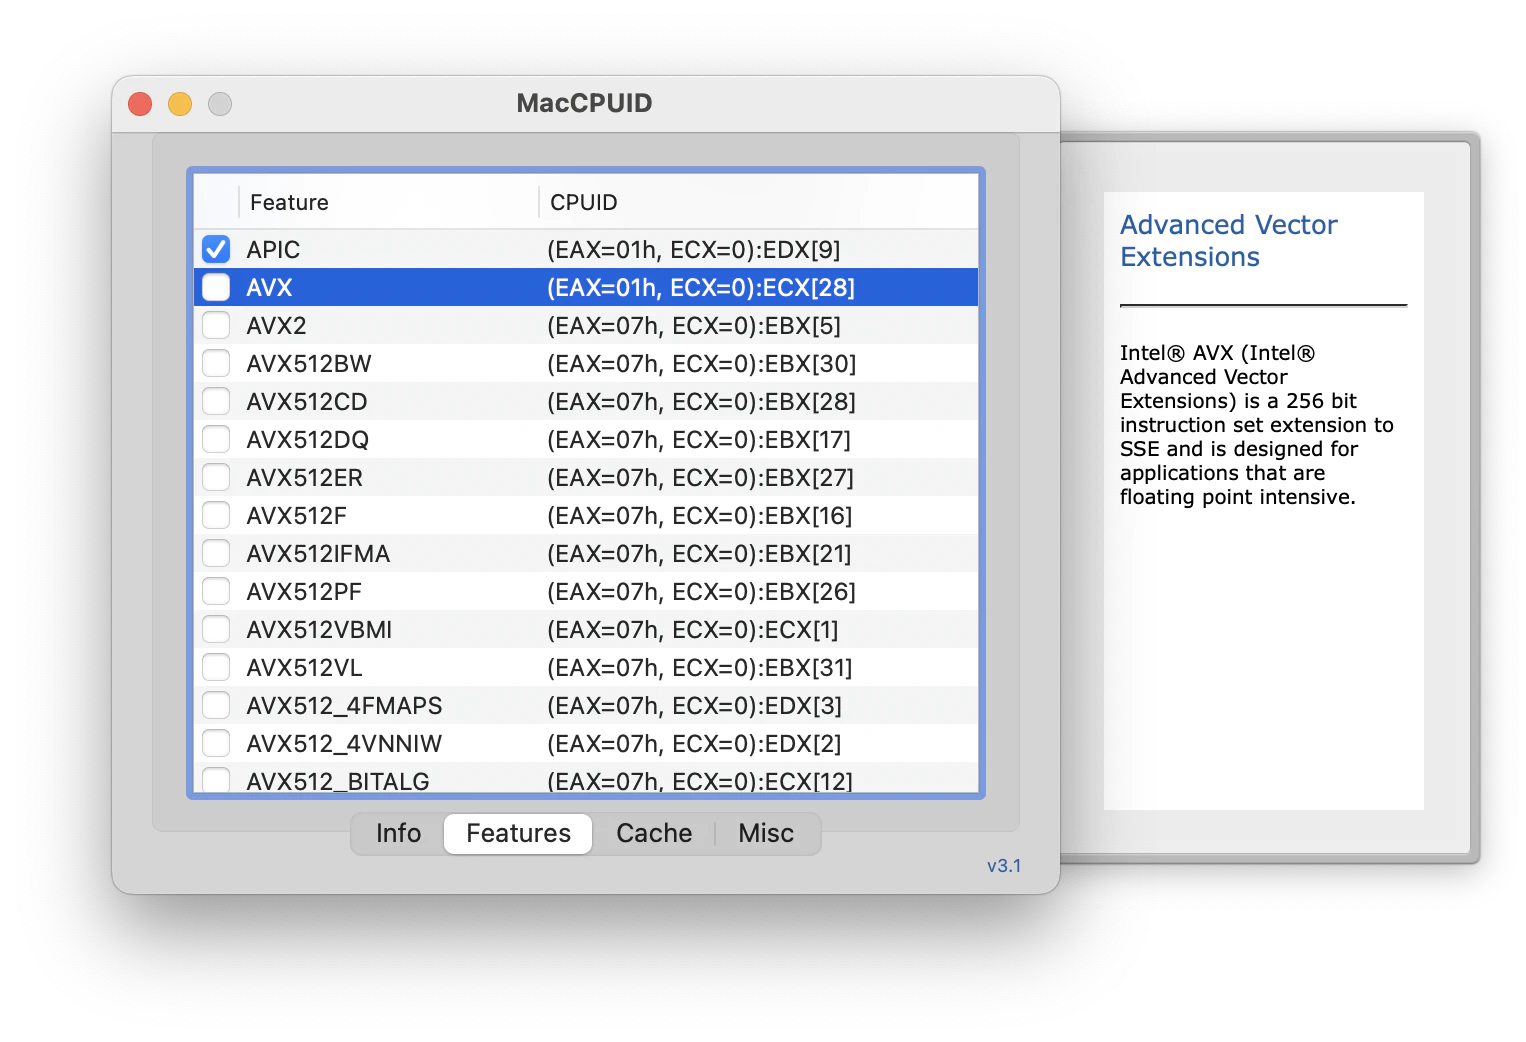Click CPUID value (EAX=07h, ECX=0):EBX[21]
Screen dimensions: 1526x1042
click(699, 554)
